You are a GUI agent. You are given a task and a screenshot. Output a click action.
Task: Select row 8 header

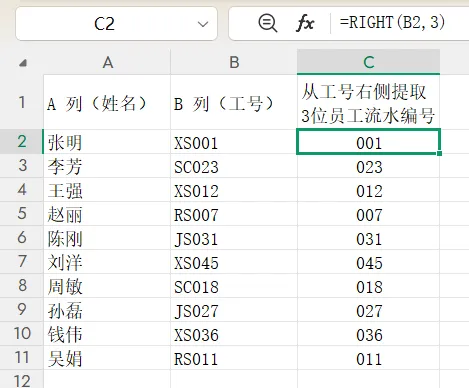coord(22,286)
